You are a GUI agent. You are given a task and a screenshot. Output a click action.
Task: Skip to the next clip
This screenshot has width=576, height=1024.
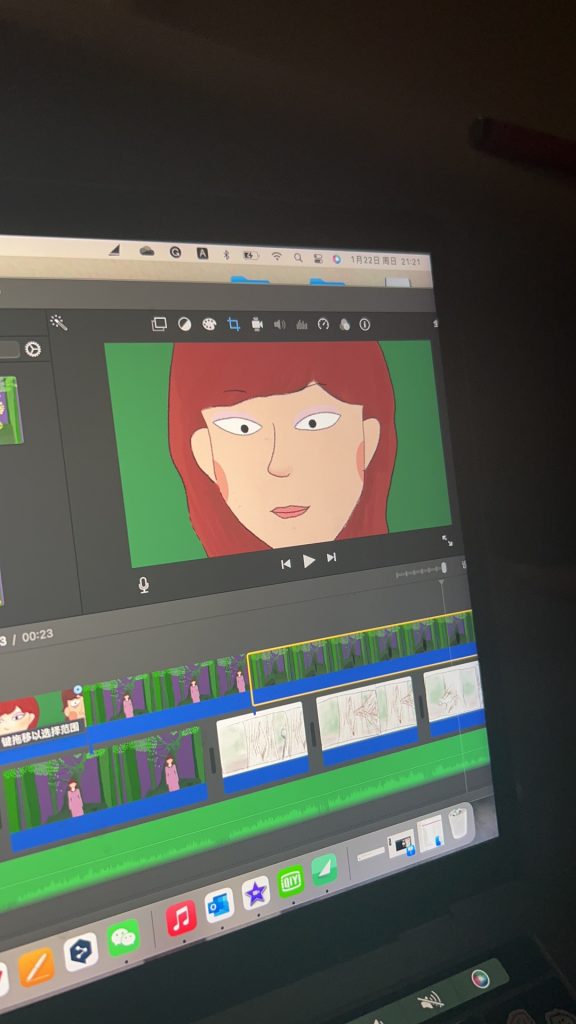click(331, 557)
